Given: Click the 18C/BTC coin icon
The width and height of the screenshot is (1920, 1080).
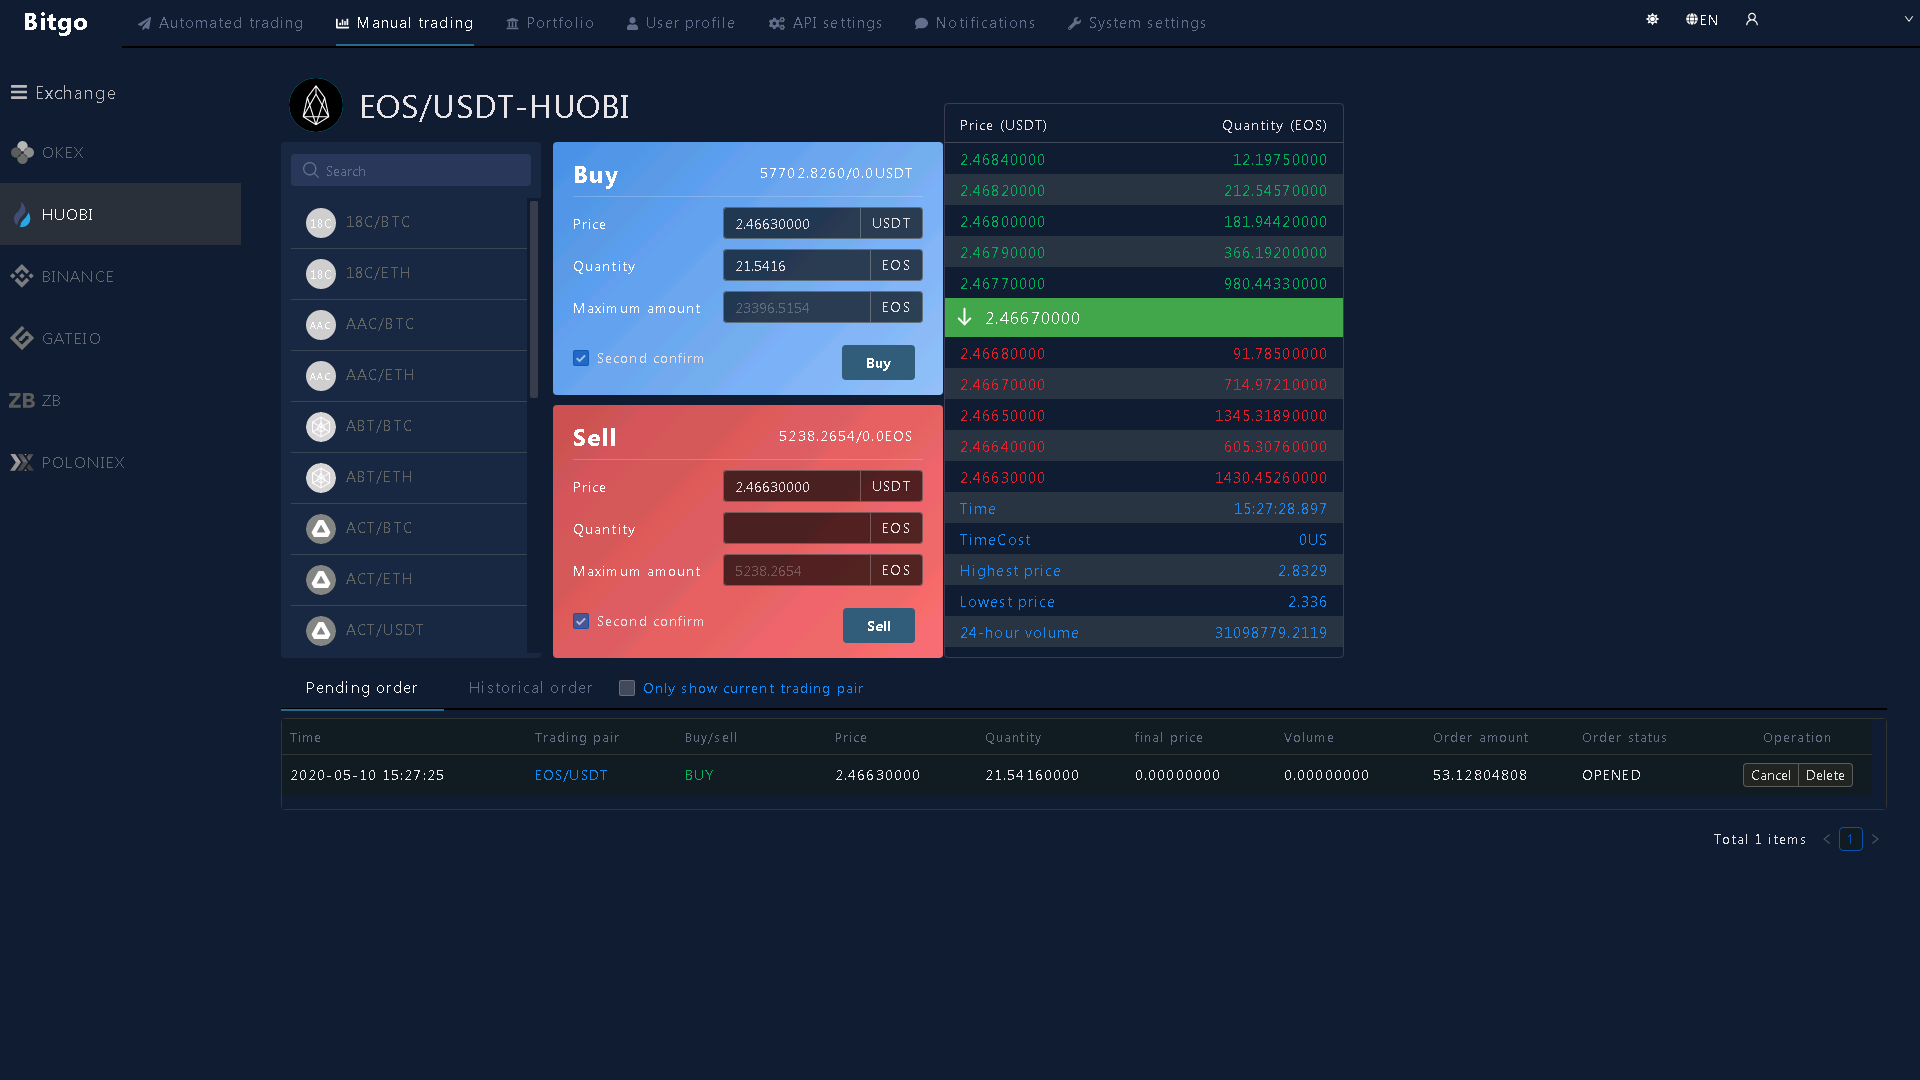Looking at the screenshot, I should coord(320,223).
